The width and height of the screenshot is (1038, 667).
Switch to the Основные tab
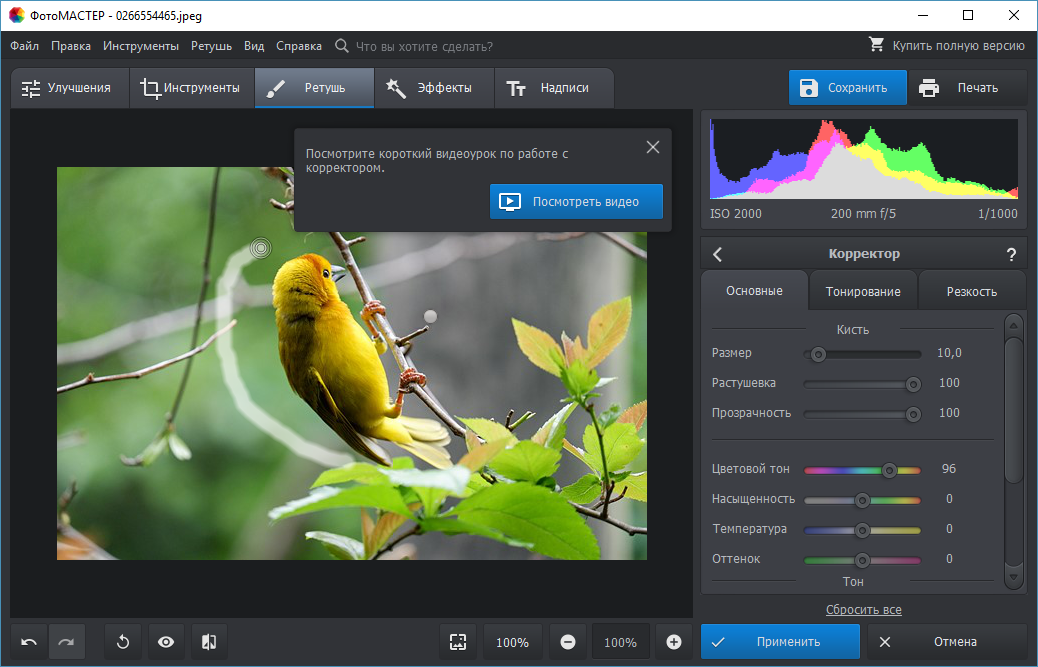754,290
